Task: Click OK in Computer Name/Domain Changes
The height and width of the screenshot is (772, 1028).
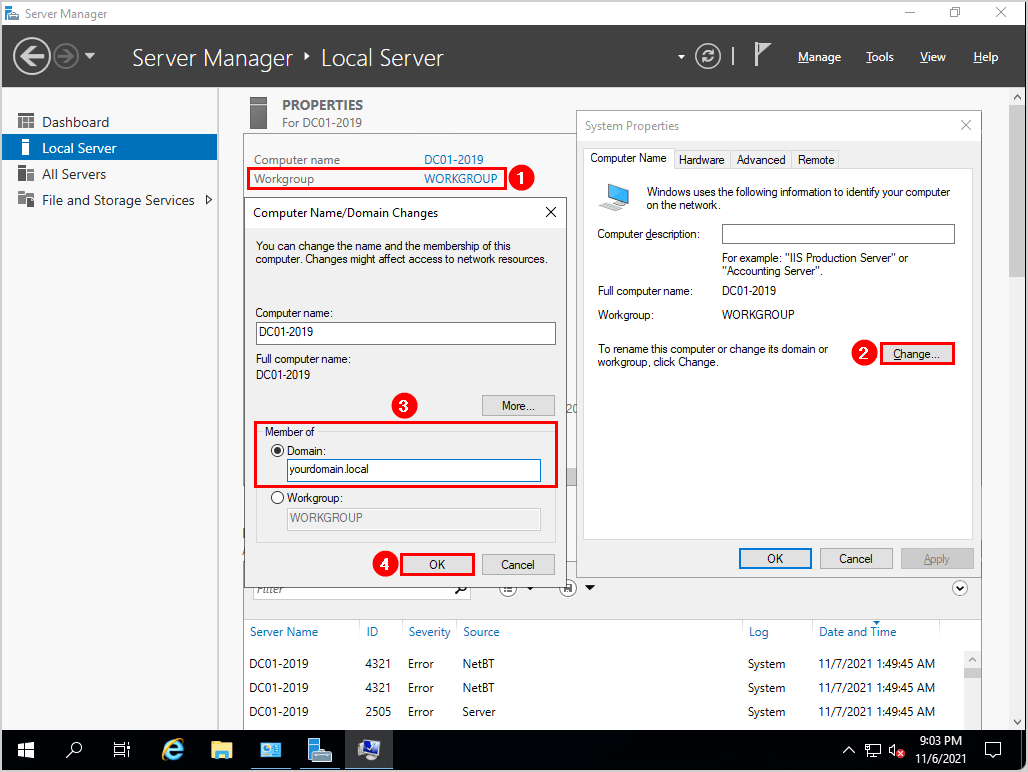Action: (437, 564)
